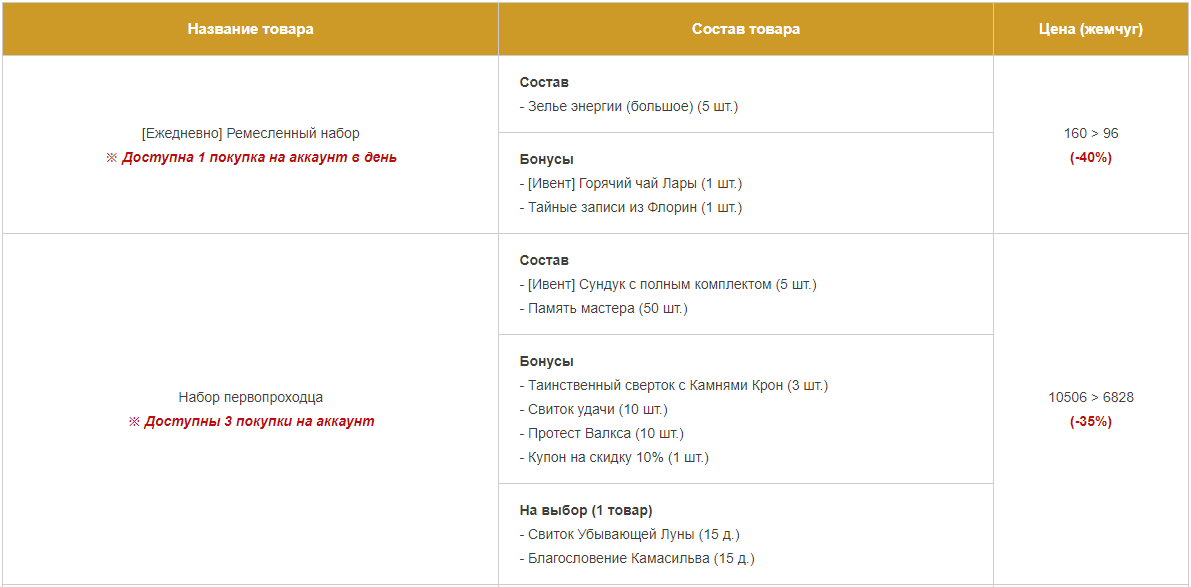Click the "Состав товара" column header

[x=745, y=29]
